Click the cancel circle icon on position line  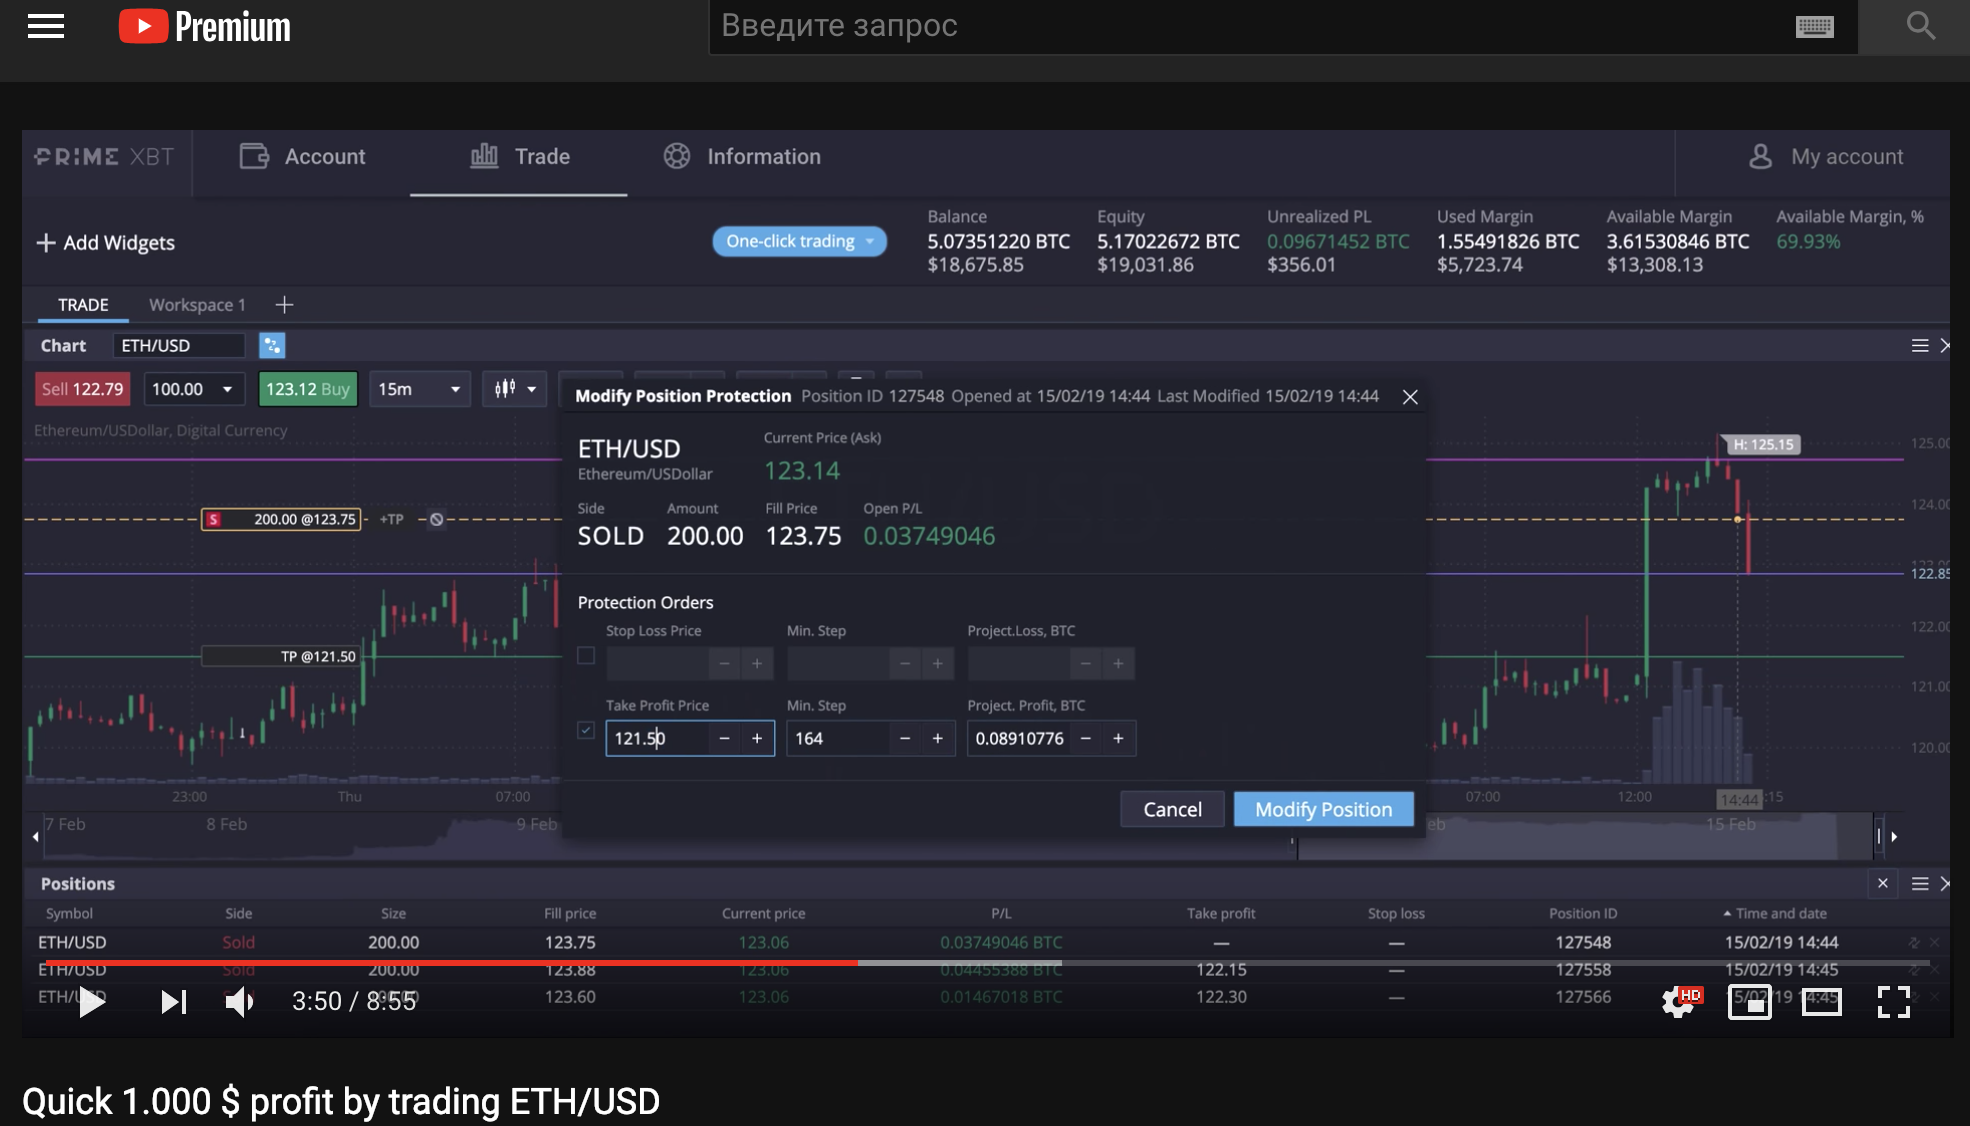pyautogui.click(x=436, y=519)
